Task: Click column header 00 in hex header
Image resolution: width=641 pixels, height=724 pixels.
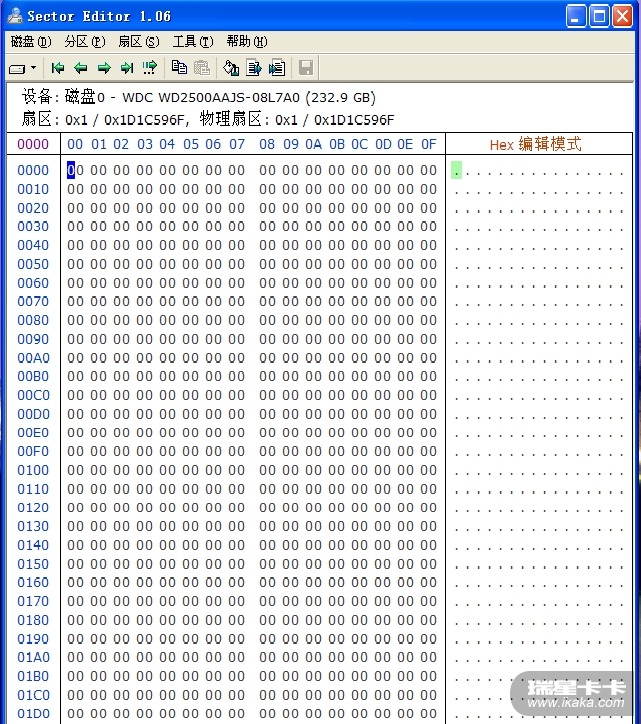Action: 75,145
